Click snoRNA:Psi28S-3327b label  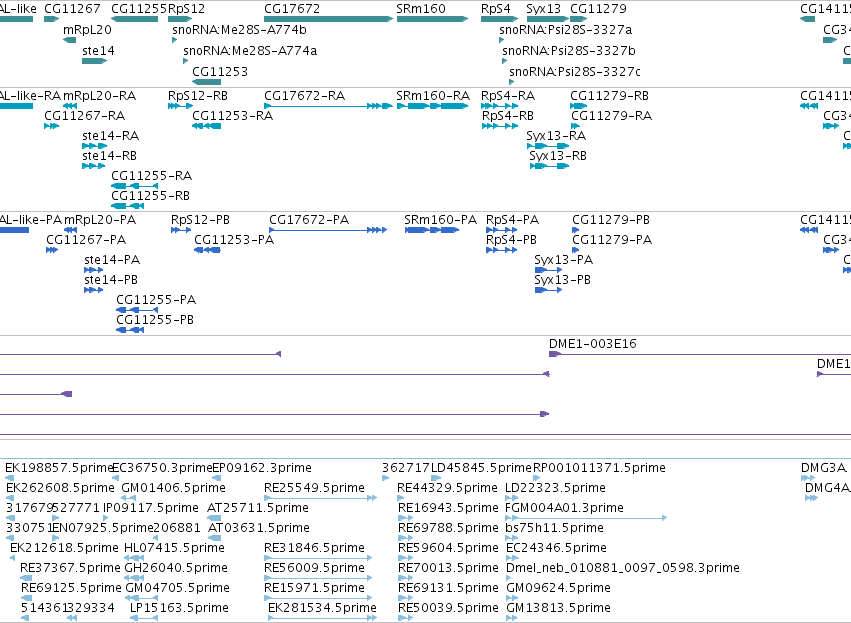pos(569,51)
